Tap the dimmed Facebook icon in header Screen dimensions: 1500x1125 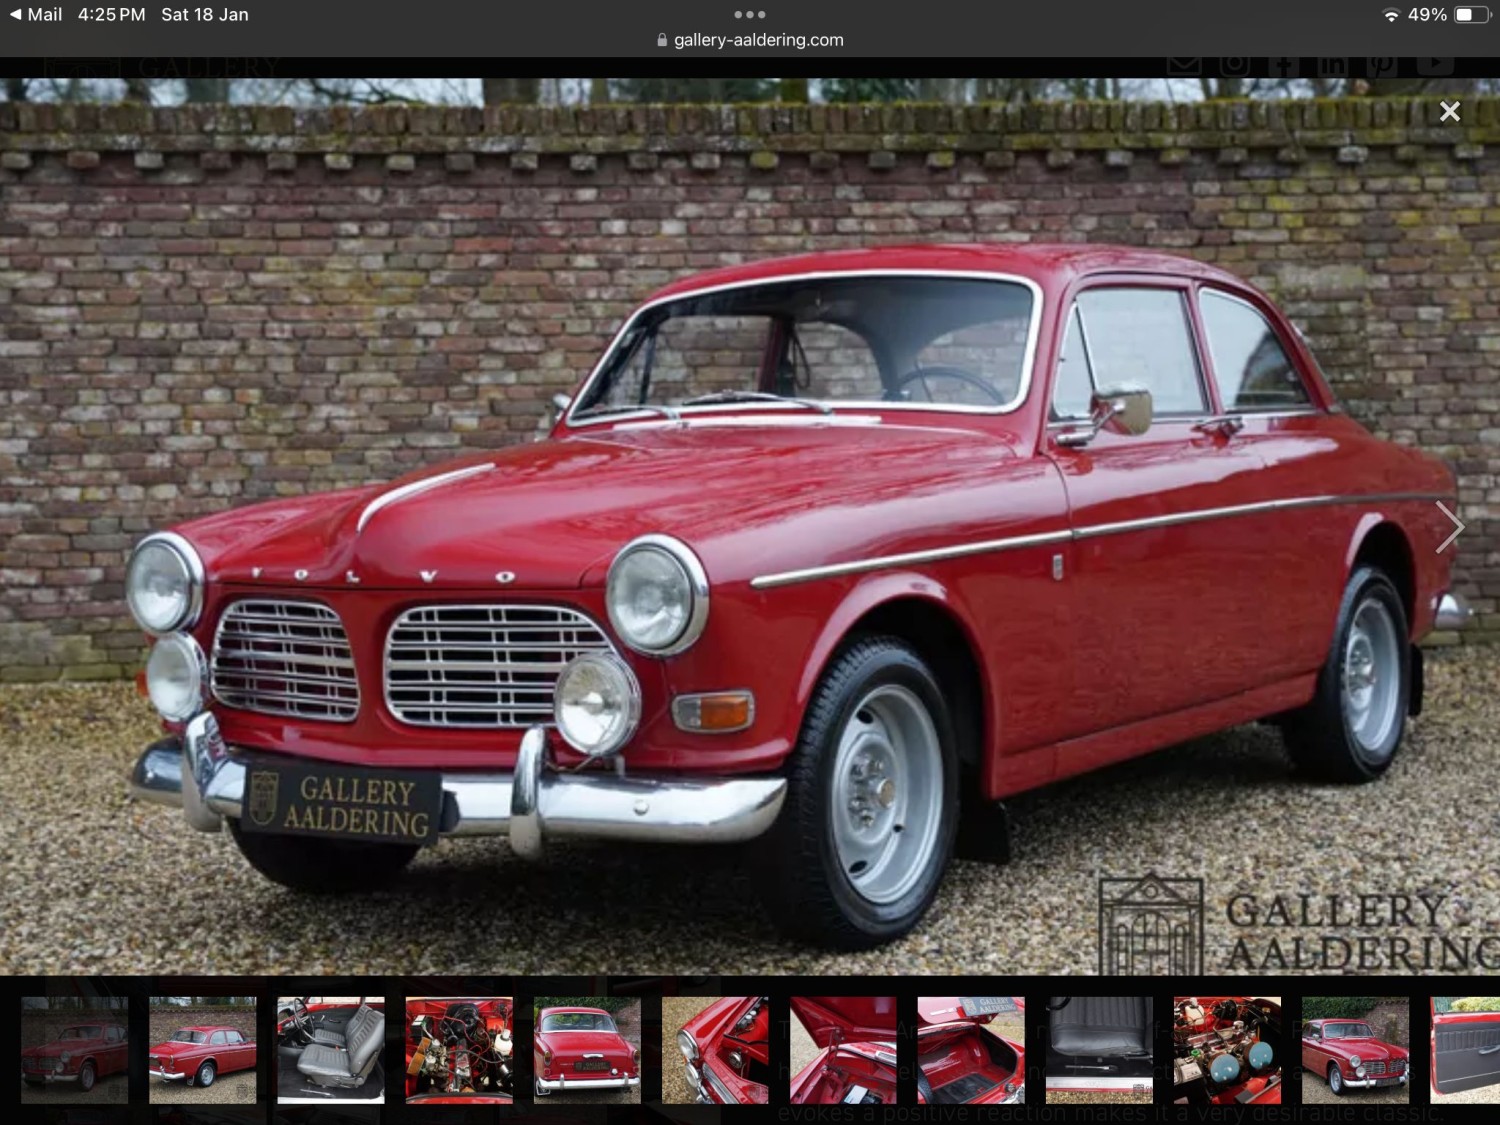[1284, 66]
